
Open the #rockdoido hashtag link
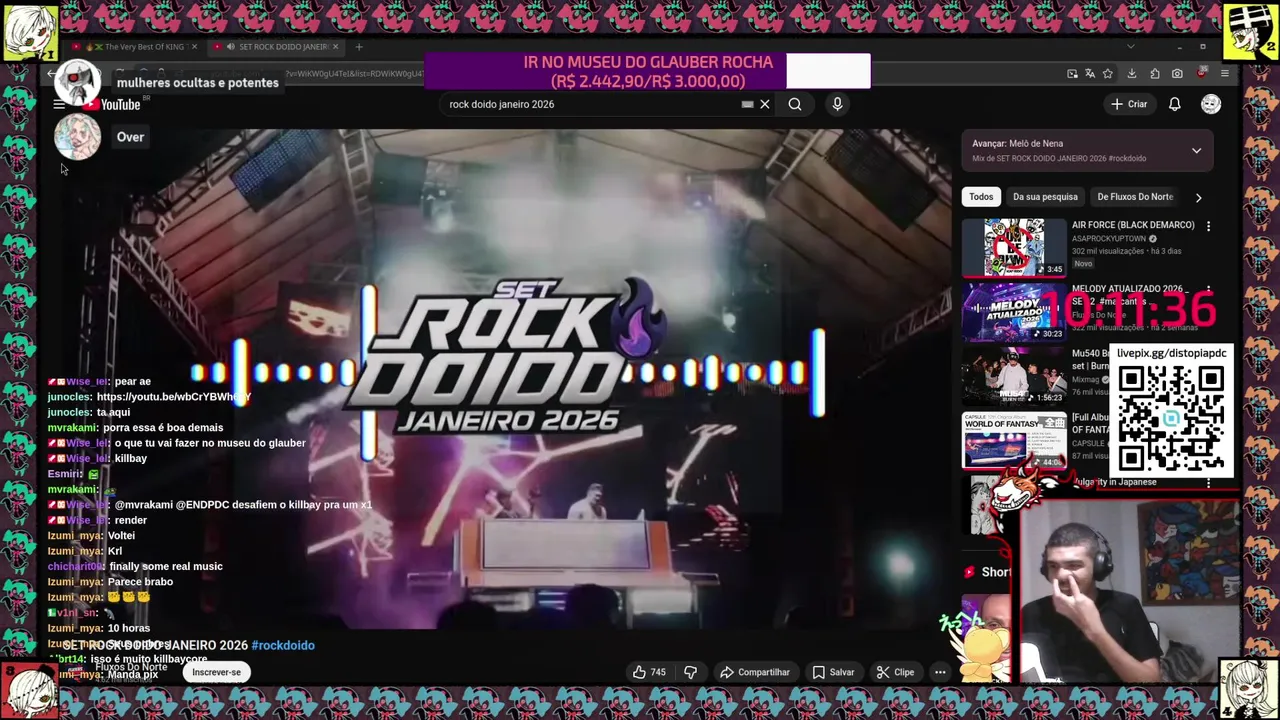[x=283, y=645]
